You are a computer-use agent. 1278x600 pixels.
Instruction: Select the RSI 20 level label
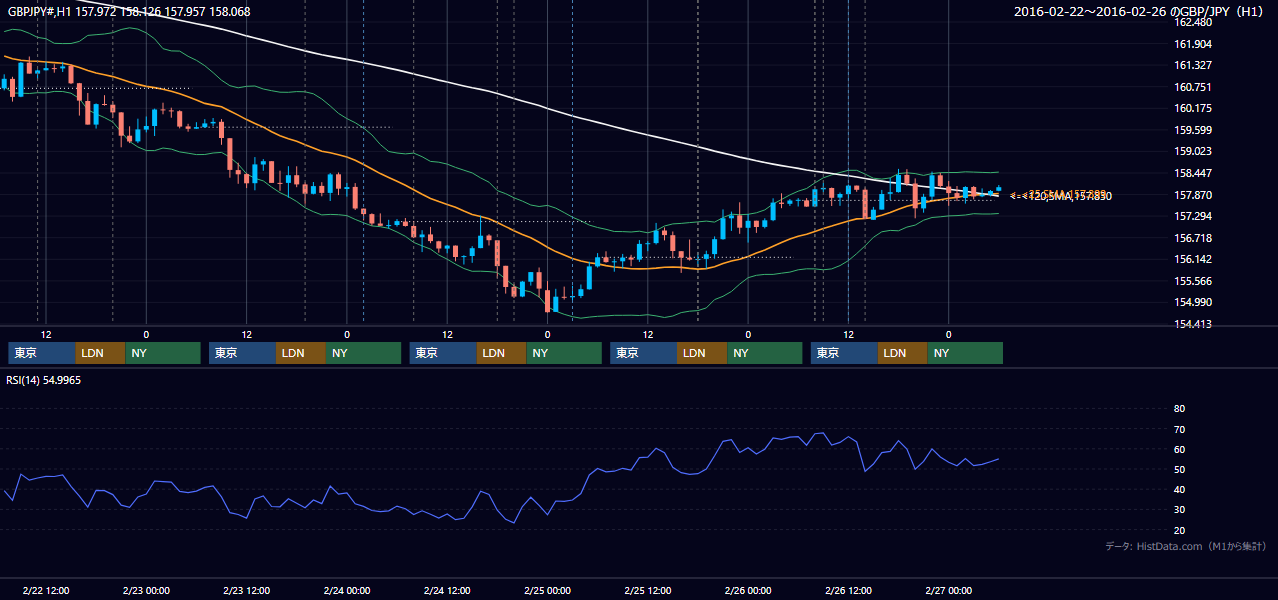click(x=1179, y=530)
